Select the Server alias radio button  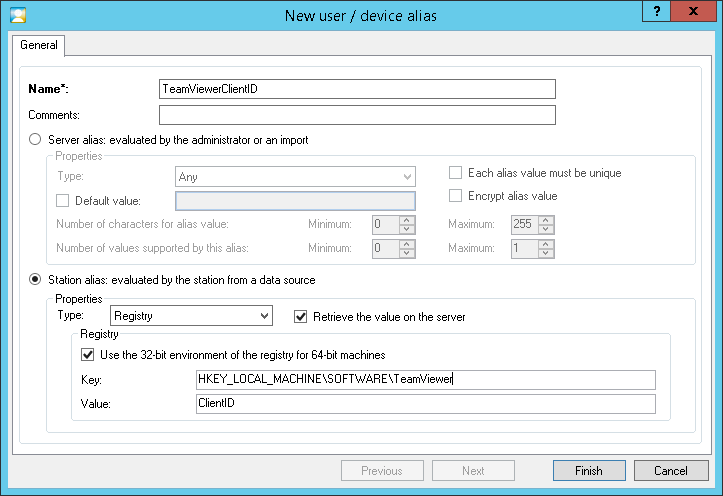35,139
